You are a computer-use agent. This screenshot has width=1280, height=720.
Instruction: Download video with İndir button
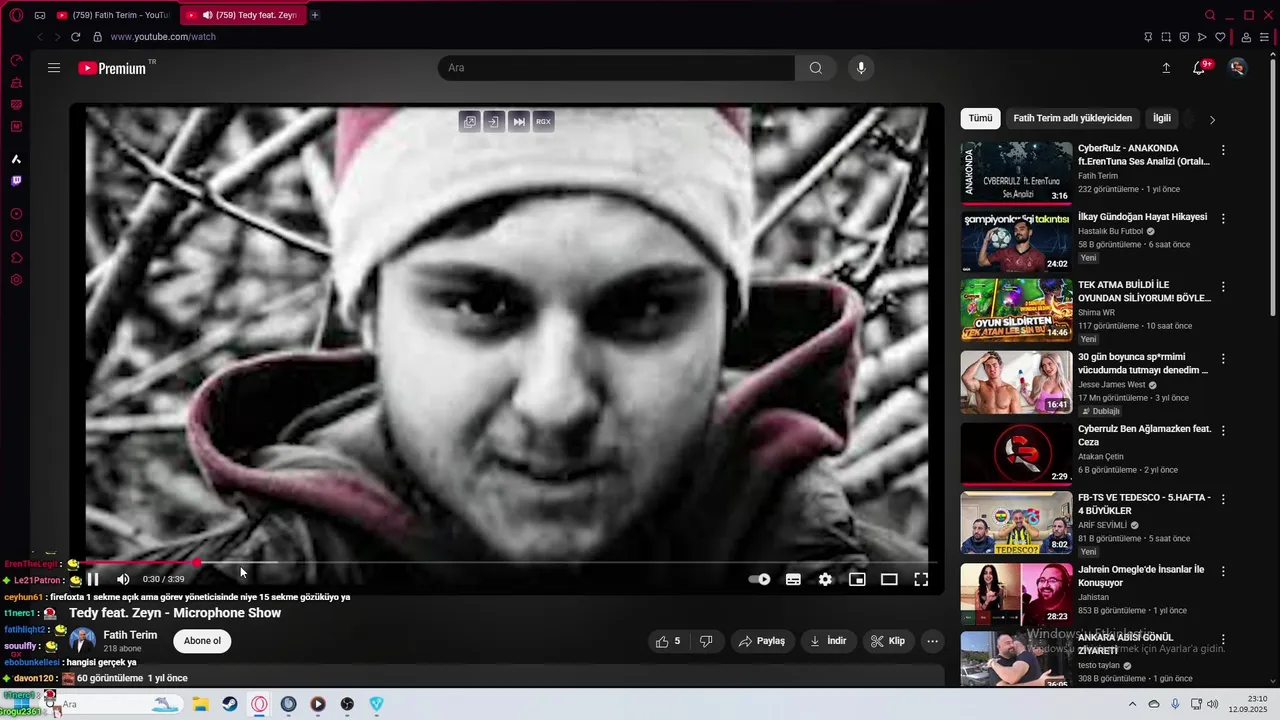[x=828, y=641]
